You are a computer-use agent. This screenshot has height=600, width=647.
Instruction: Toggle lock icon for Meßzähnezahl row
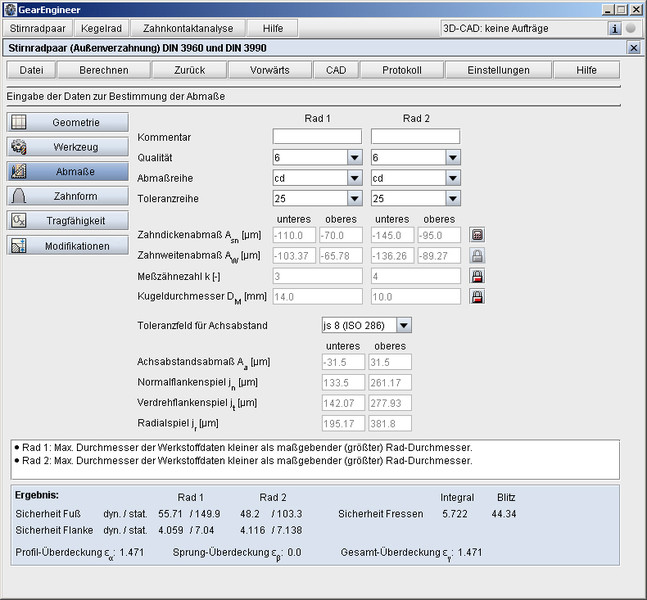(477, 276)
